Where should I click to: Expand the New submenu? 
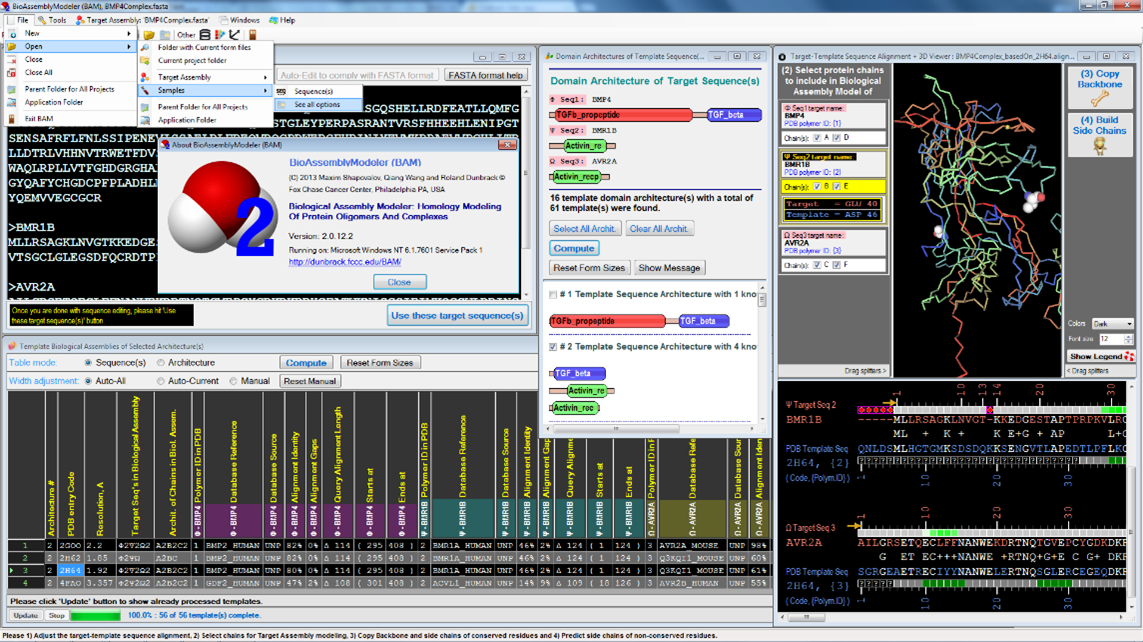[129, 34]
